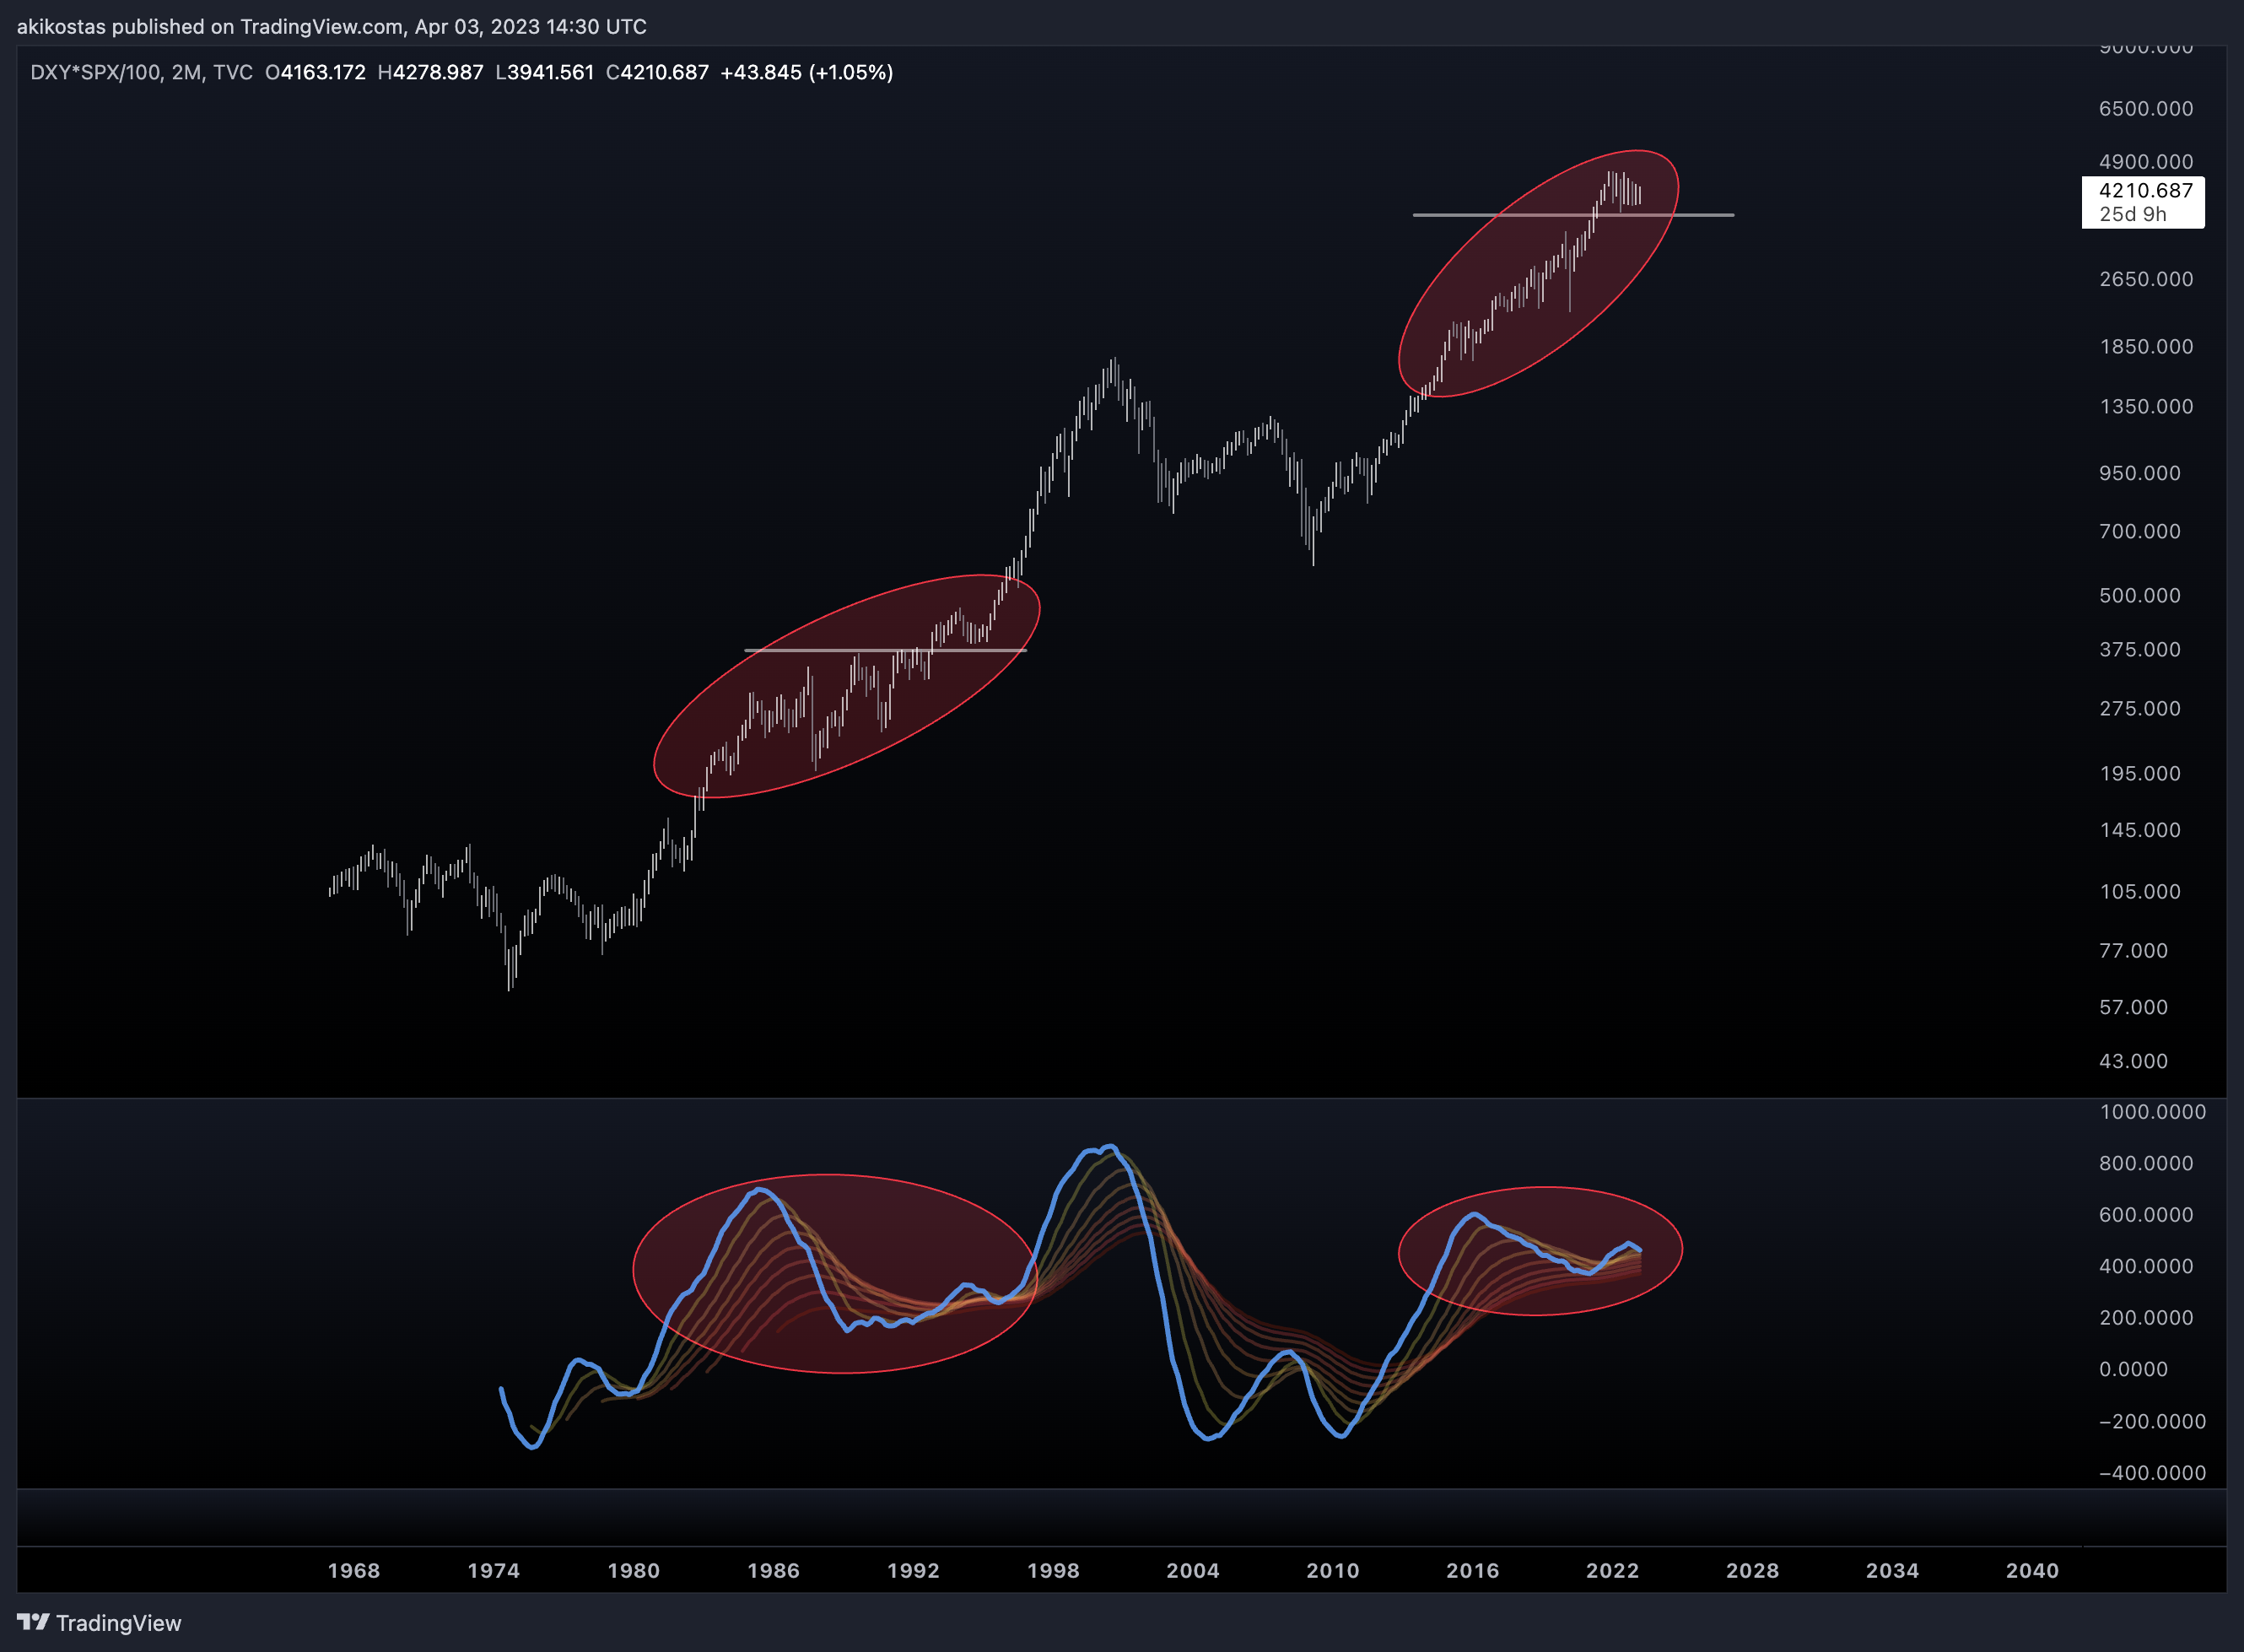Click the 145.000 price scale label
Screen dimensions: 2244x1652
(2140, 830)
